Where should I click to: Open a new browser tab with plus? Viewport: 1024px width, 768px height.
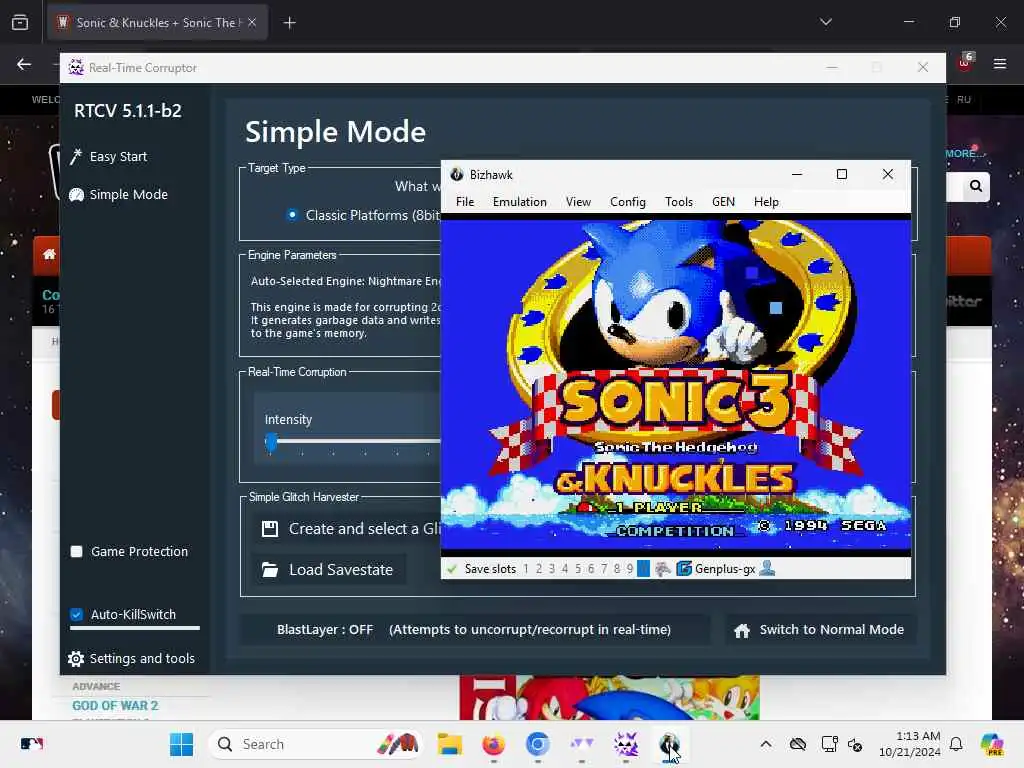(x=289, y=23)
